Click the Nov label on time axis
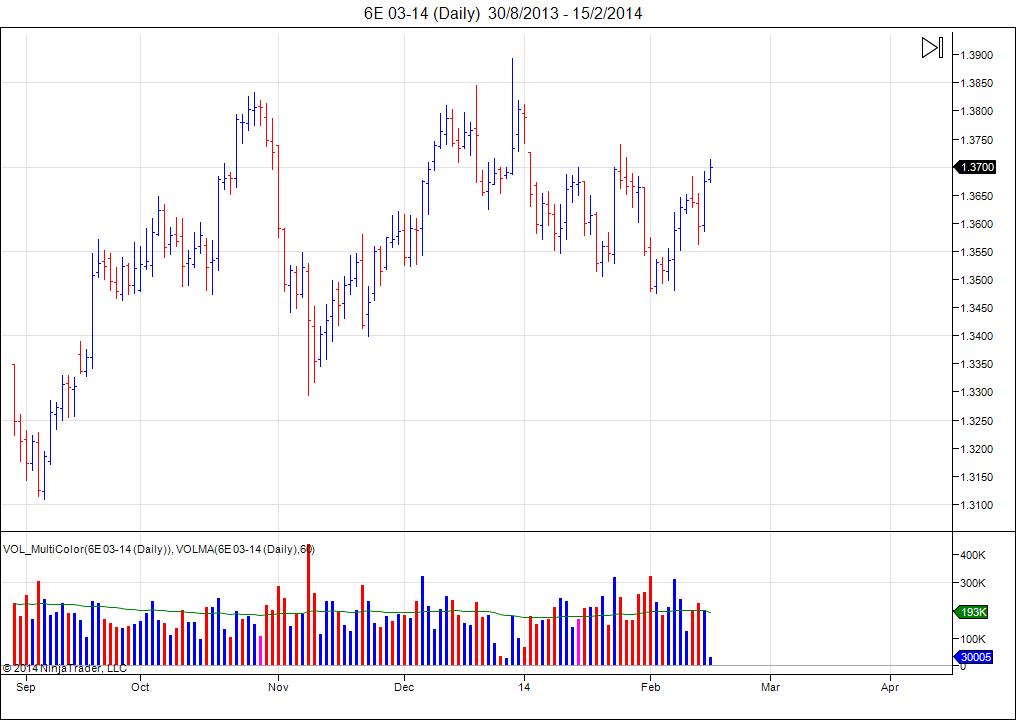The image size is (1016, 720). pos(278,687)
